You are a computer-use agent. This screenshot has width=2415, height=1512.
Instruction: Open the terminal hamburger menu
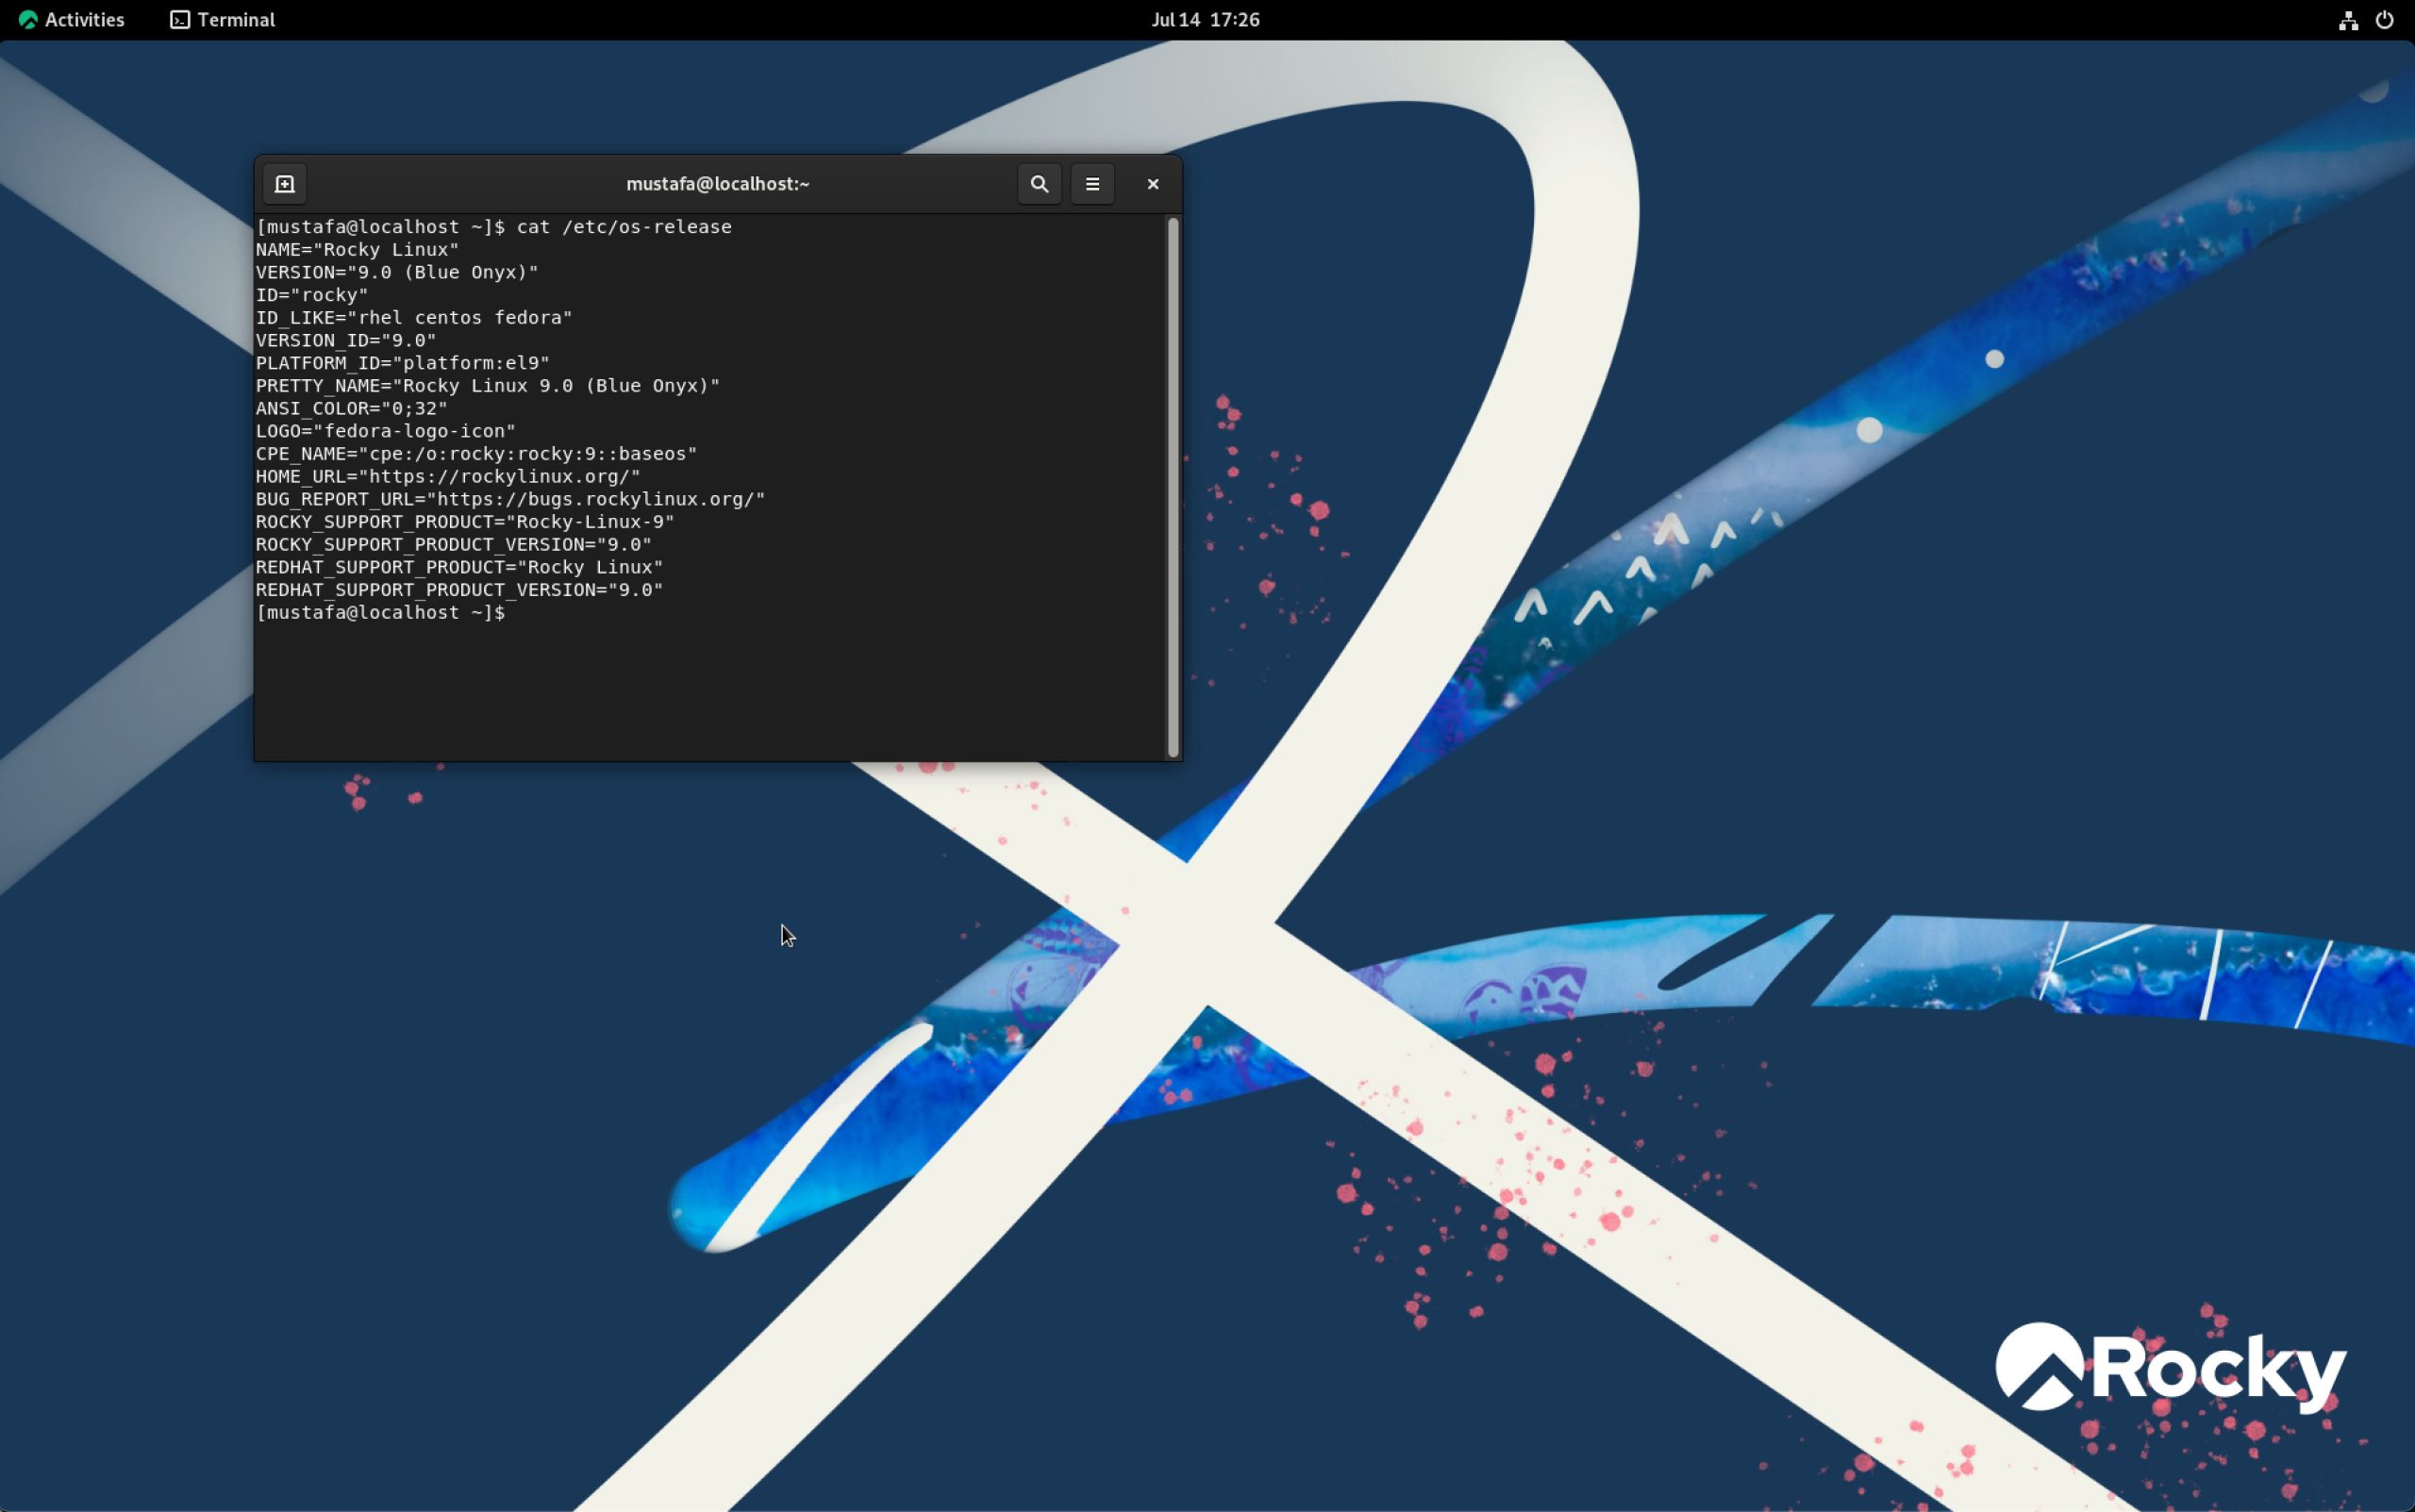click(1091, 183)
